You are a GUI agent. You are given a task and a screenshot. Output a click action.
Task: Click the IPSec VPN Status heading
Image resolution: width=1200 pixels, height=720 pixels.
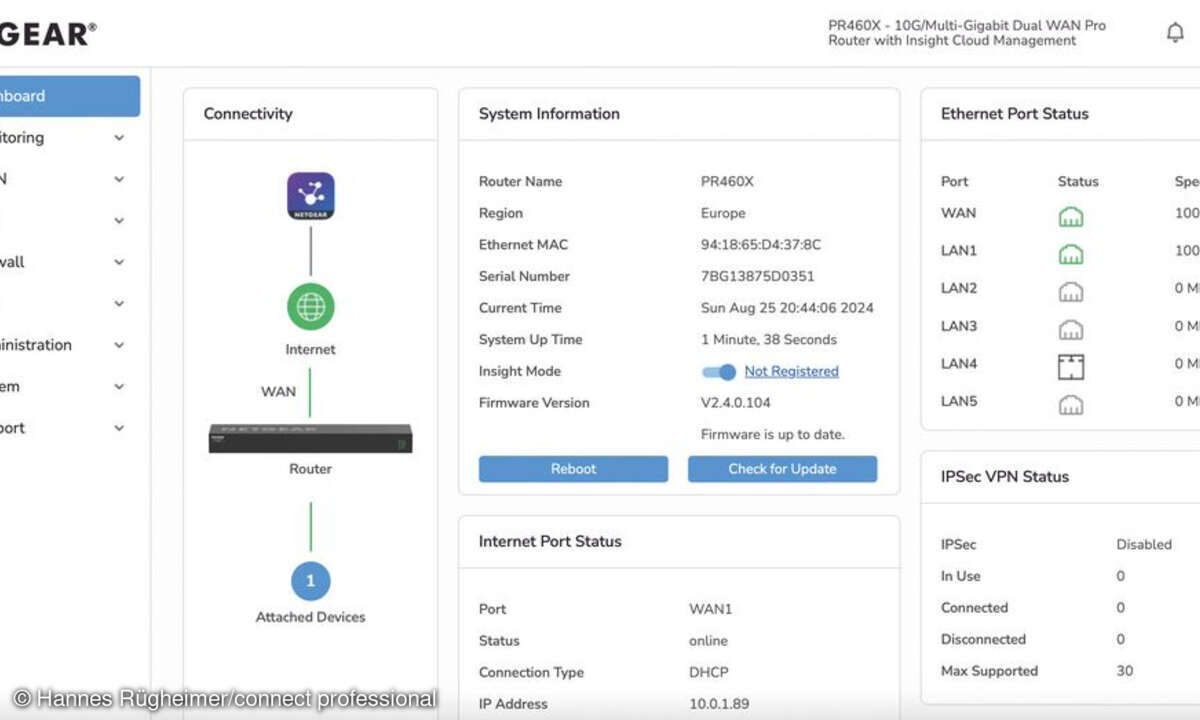pos(1005,477)
